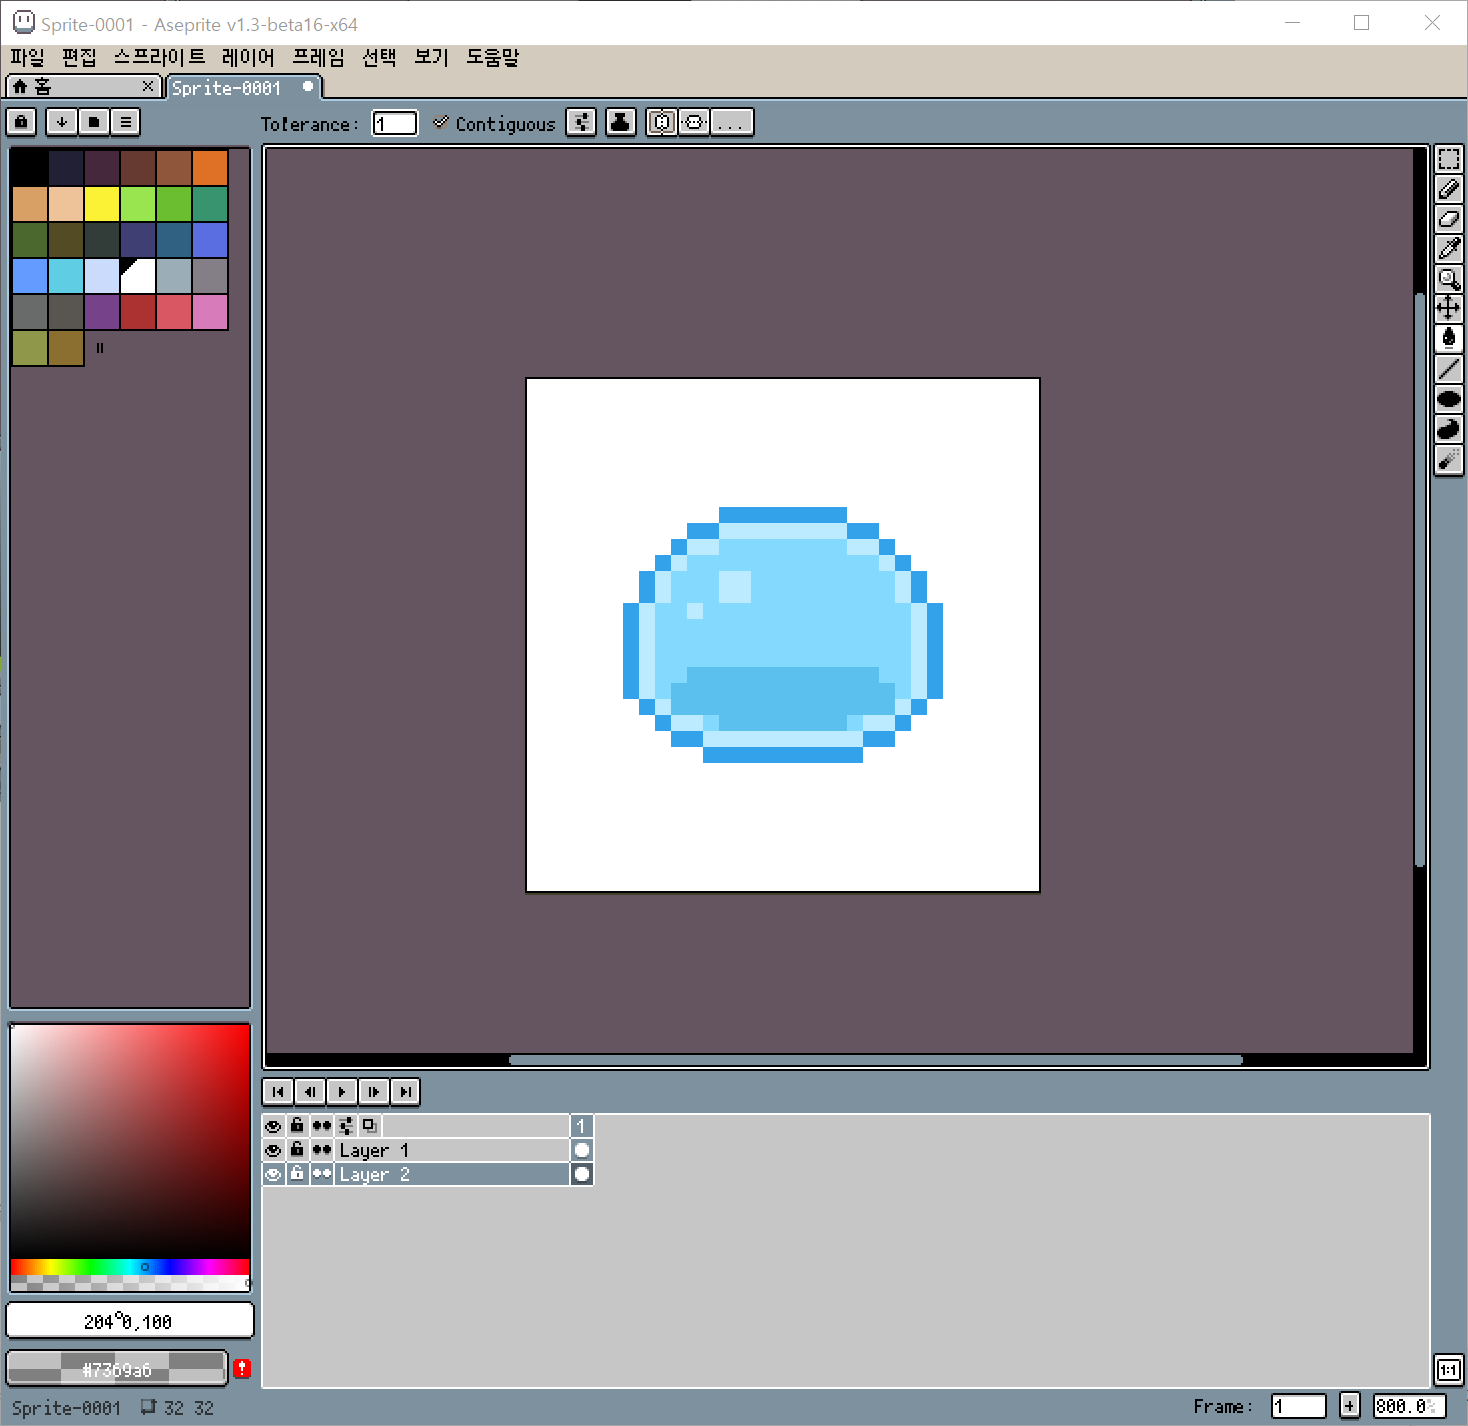The image size is (1468, 1426).
Task: Select the Pencil tool
Action: tap(1448, 189)
